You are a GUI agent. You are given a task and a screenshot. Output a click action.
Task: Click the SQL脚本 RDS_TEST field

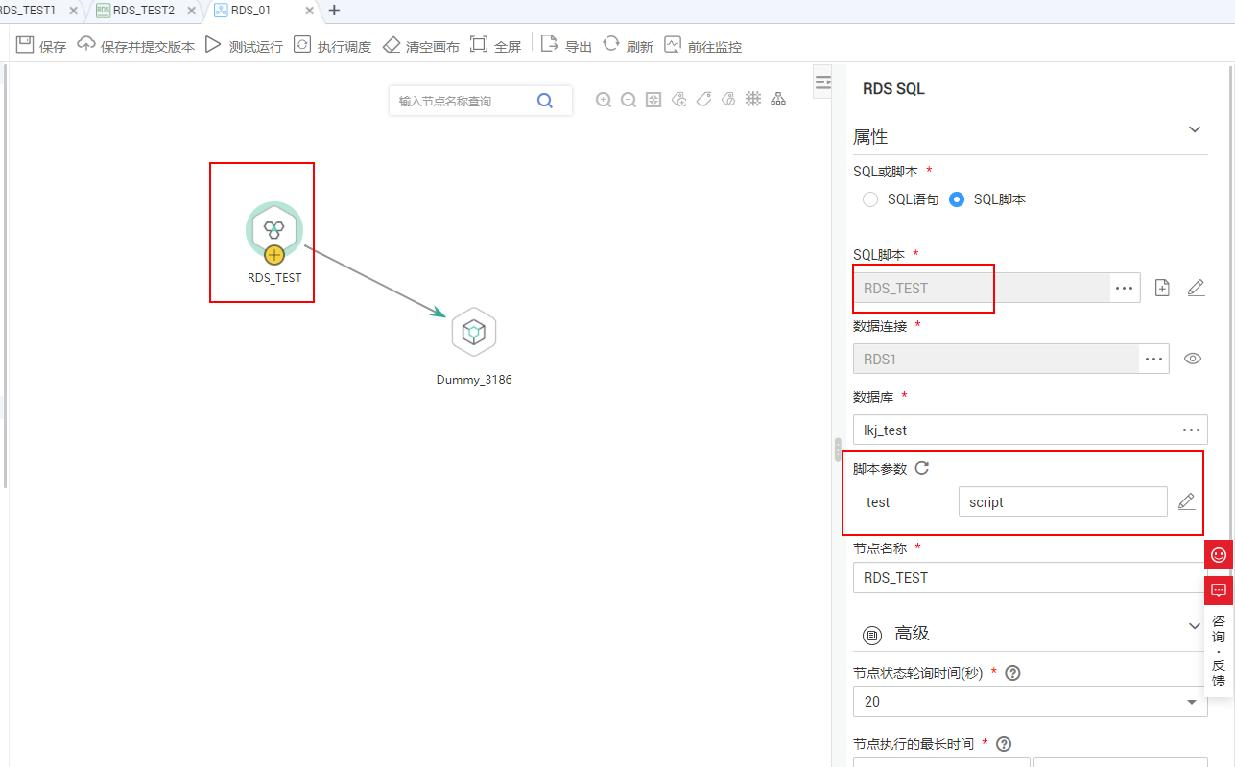click(981, 288)
